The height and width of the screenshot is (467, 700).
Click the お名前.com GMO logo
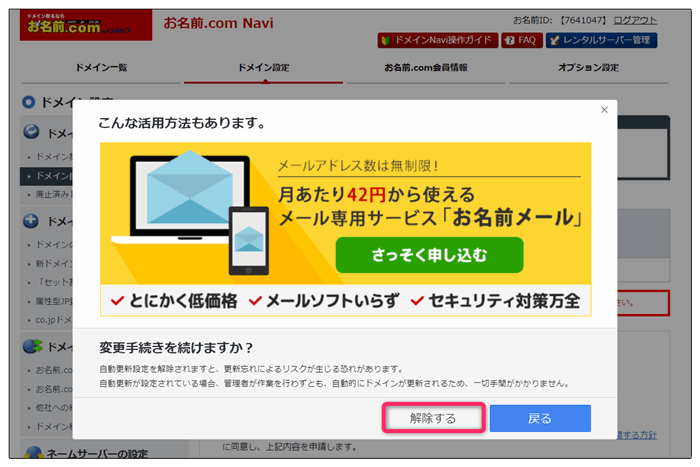coord(86,25)
